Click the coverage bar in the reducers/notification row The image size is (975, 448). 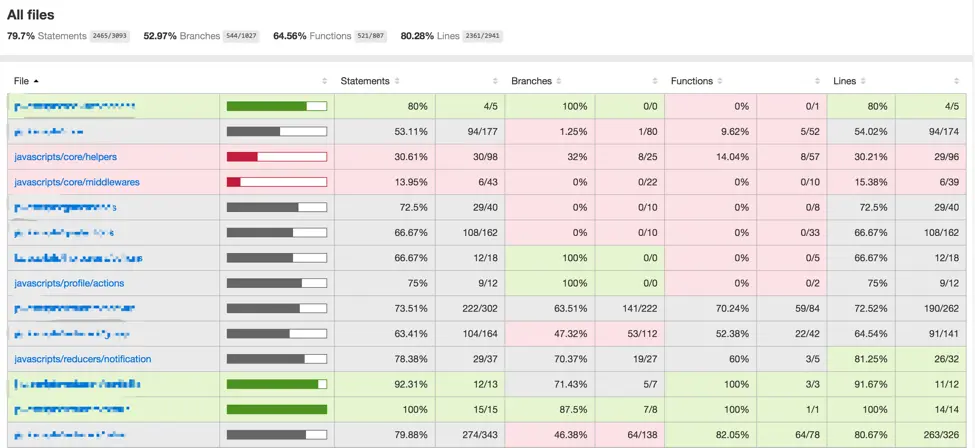tap(277, 359)
